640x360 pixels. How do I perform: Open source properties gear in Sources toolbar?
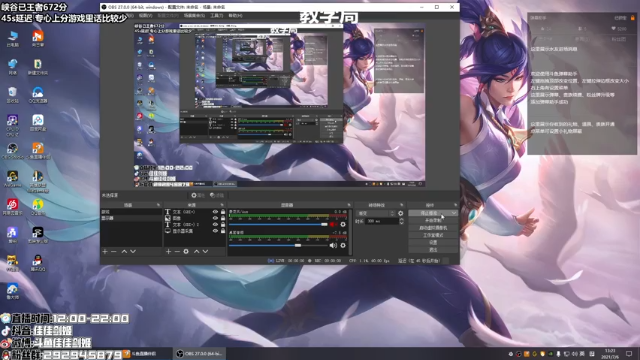point(186,251)
